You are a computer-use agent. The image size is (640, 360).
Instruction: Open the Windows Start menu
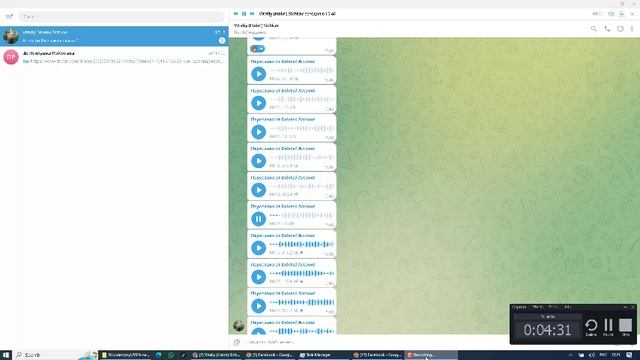coord(6,355)
